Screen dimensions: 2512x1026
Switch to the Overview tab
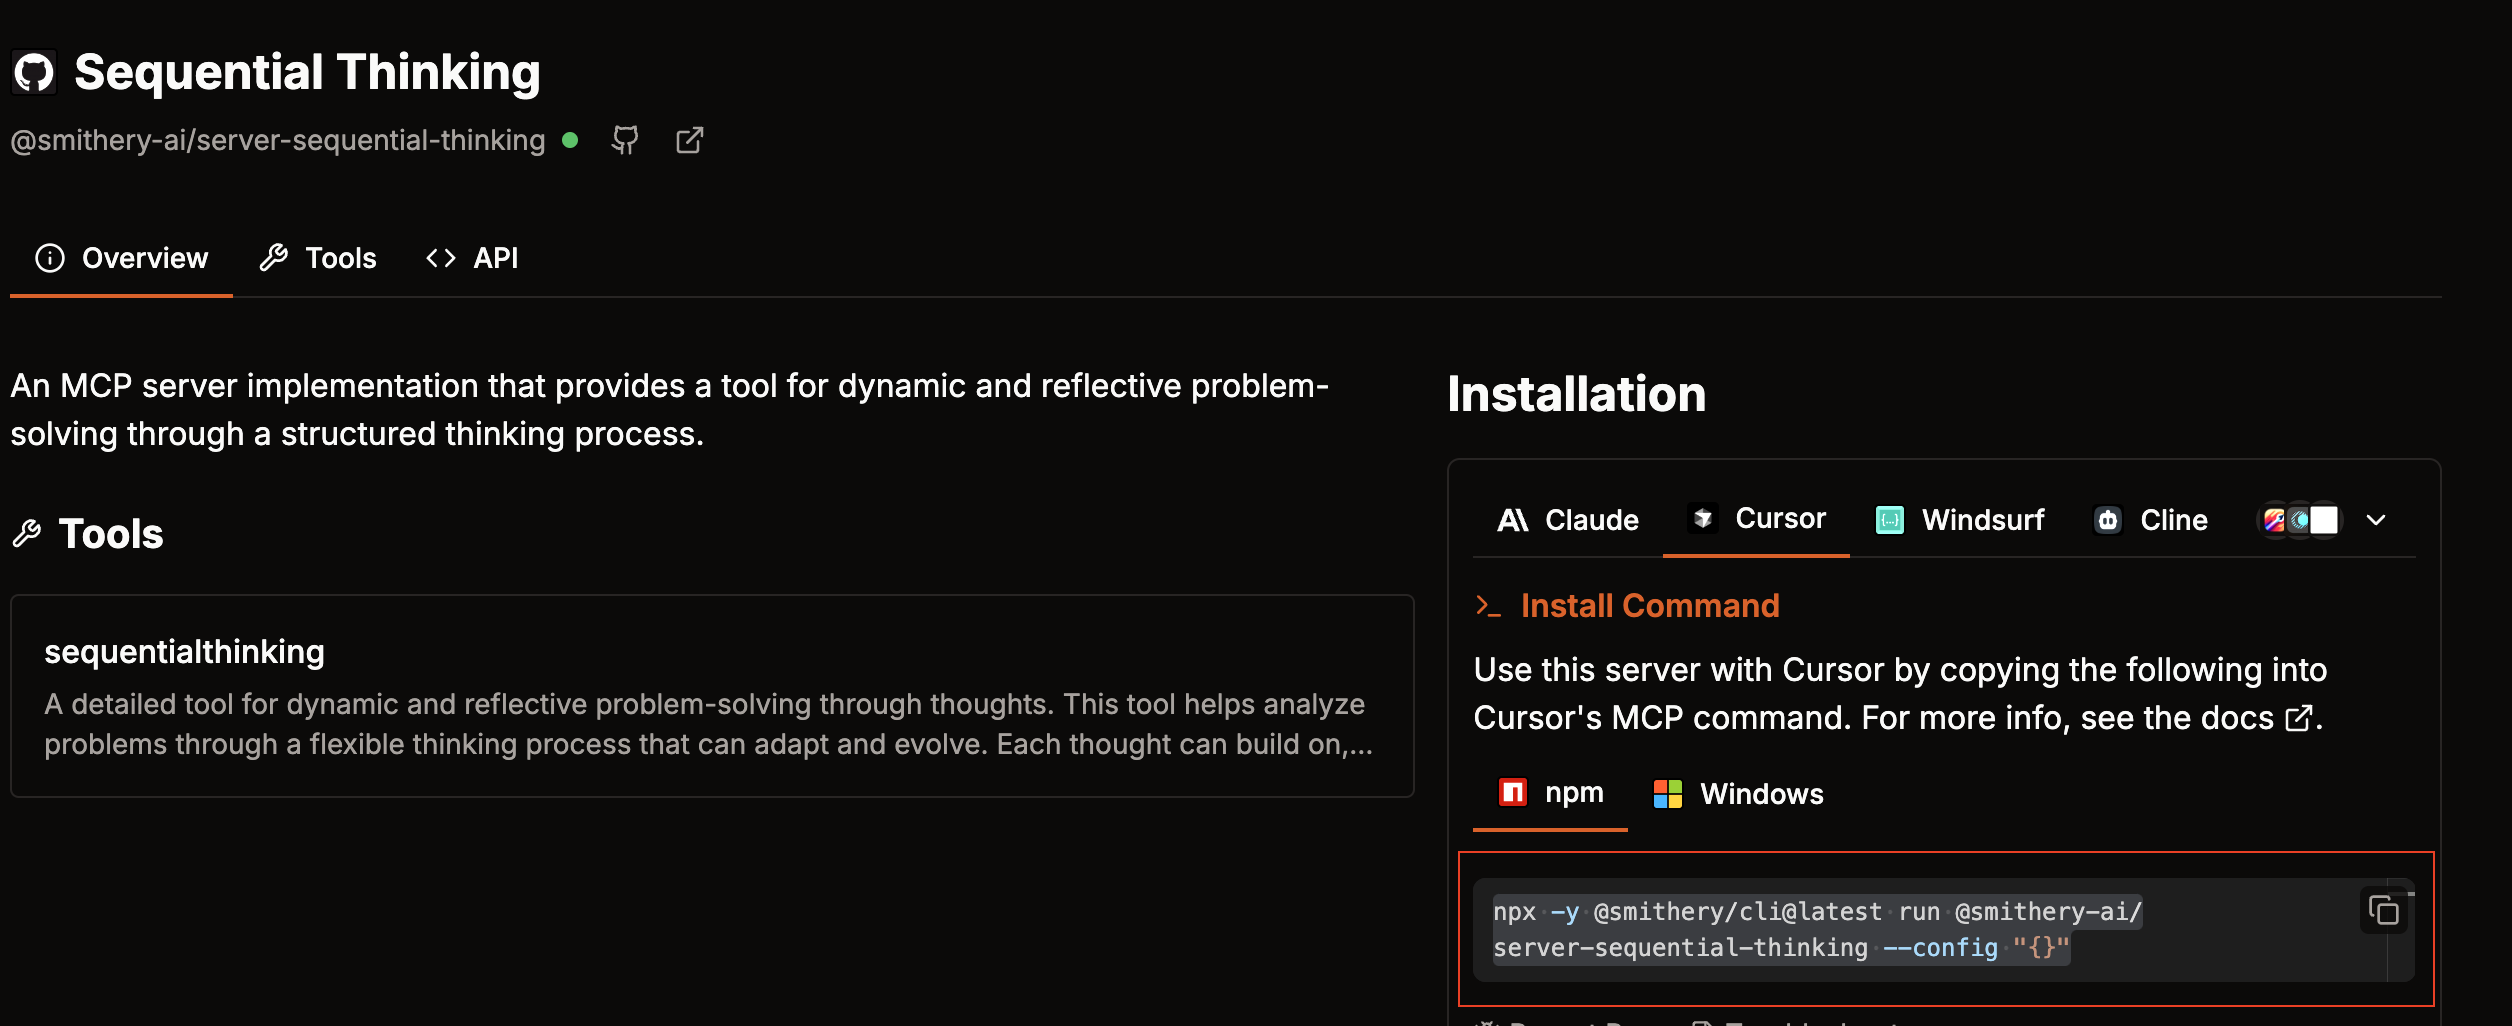pos(121,258)
